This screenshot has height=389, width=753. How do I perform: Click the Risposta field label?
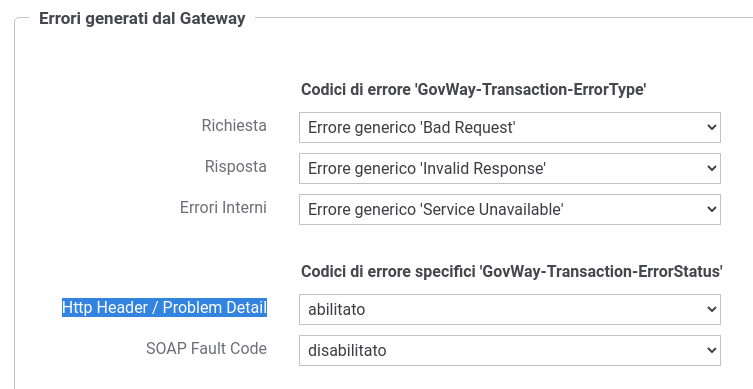click(x=236, y=166)
